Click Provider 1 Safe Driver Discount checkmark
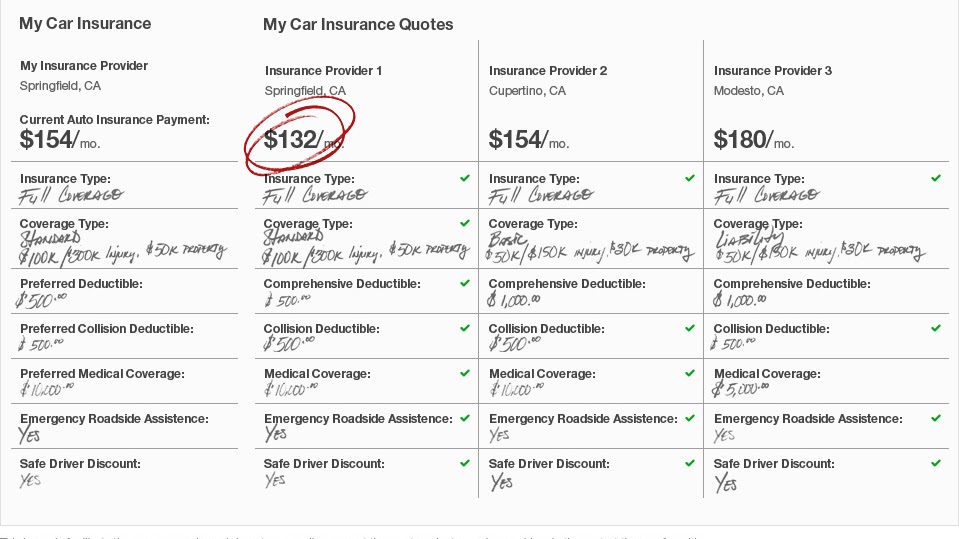Image resolution: width=959 pixels, height=539 pixels. coord(465,463)
